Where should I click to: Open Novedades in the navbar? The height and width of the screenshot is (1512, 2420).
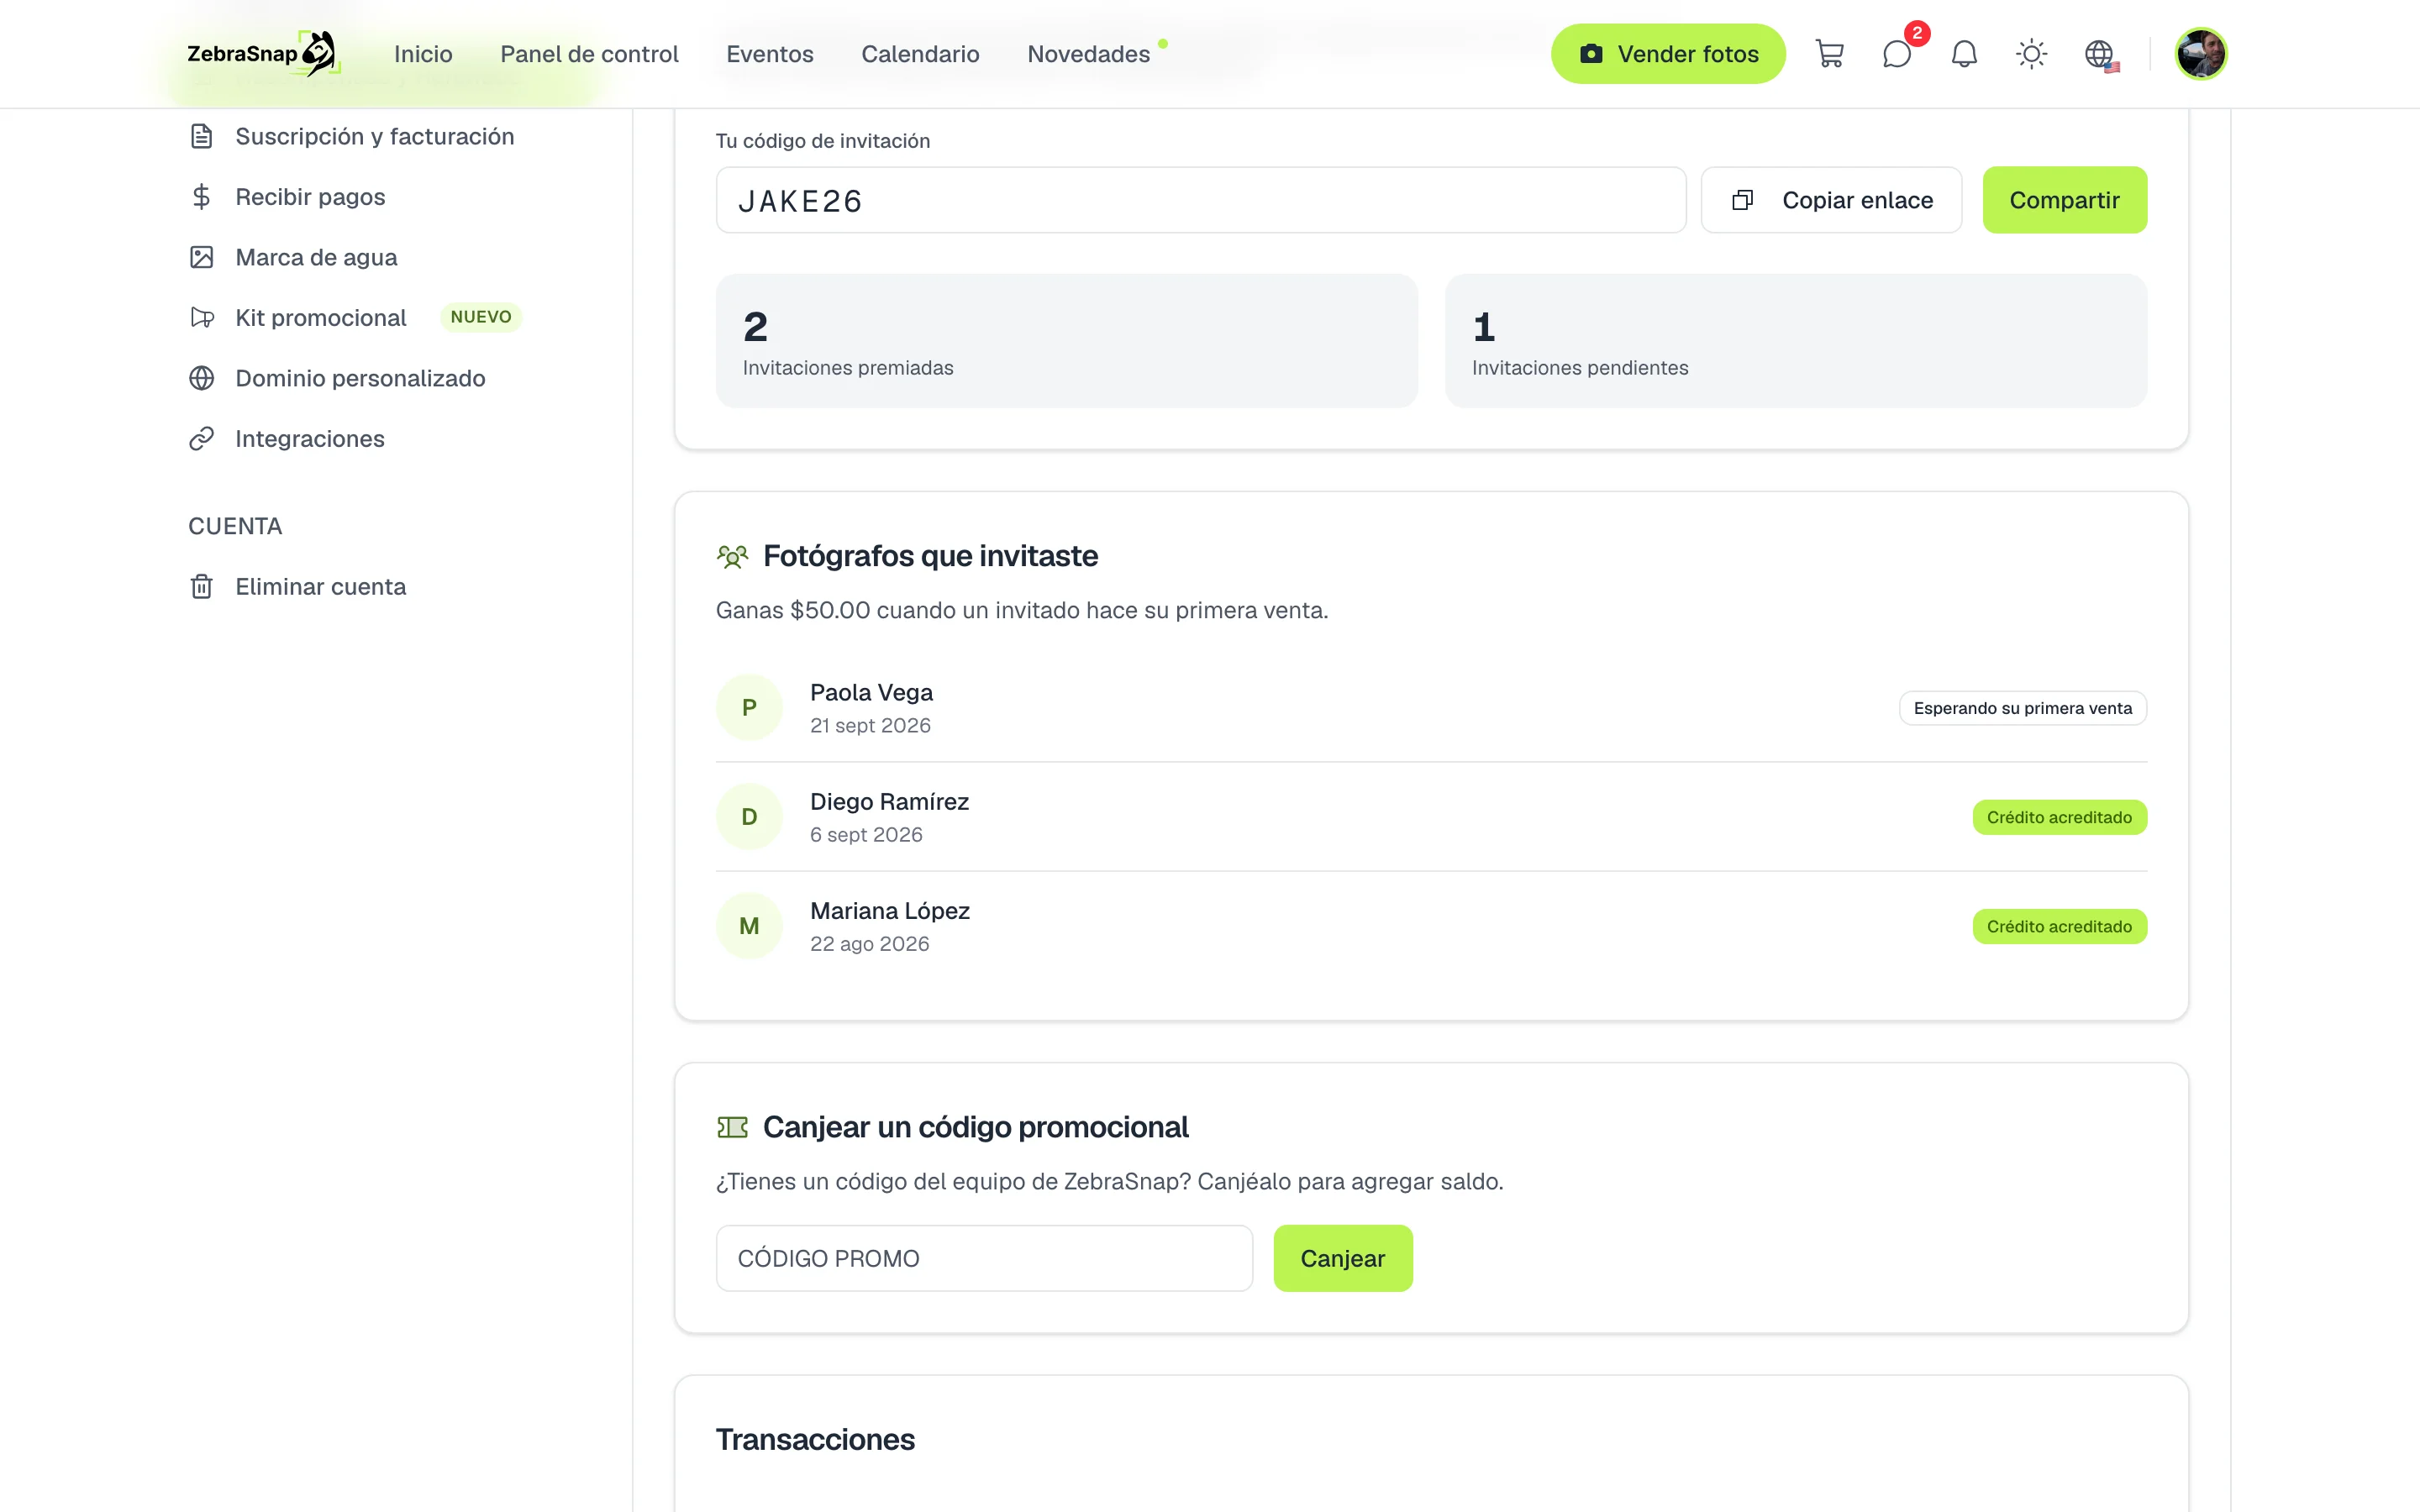pyautogui.click(x=1088, y=54)
